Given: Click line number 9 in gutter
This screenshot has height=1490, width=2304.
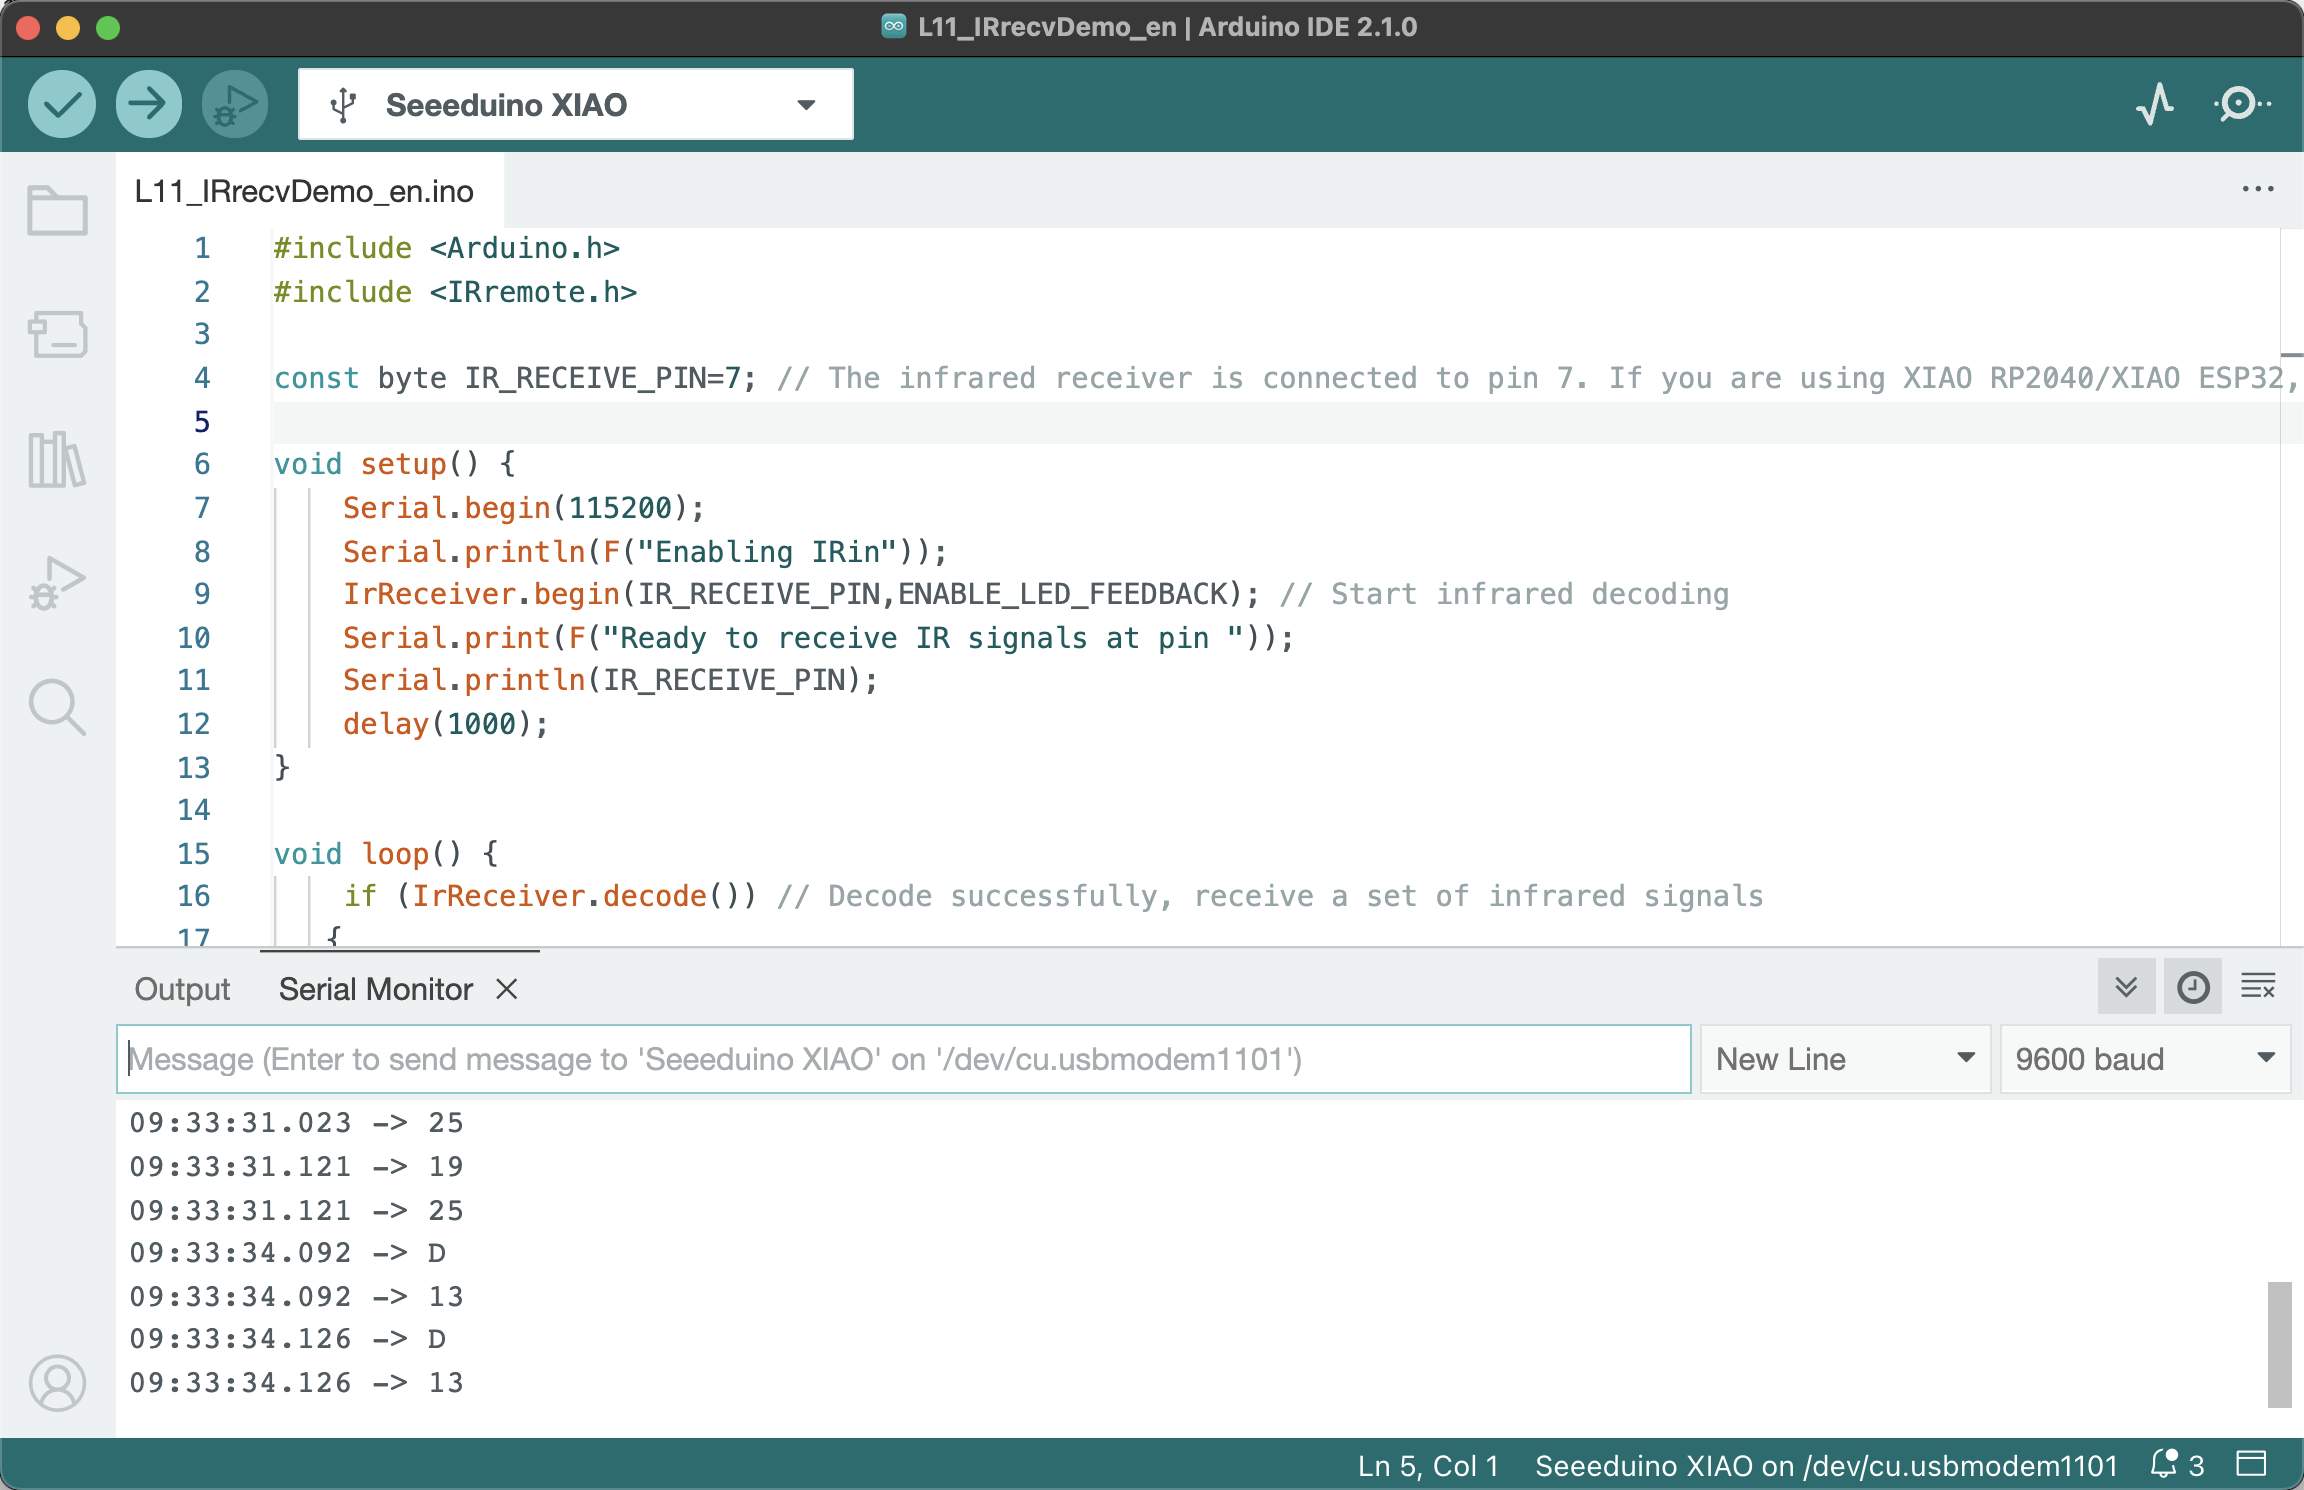Looking at the screenshot, I should 202,594.
